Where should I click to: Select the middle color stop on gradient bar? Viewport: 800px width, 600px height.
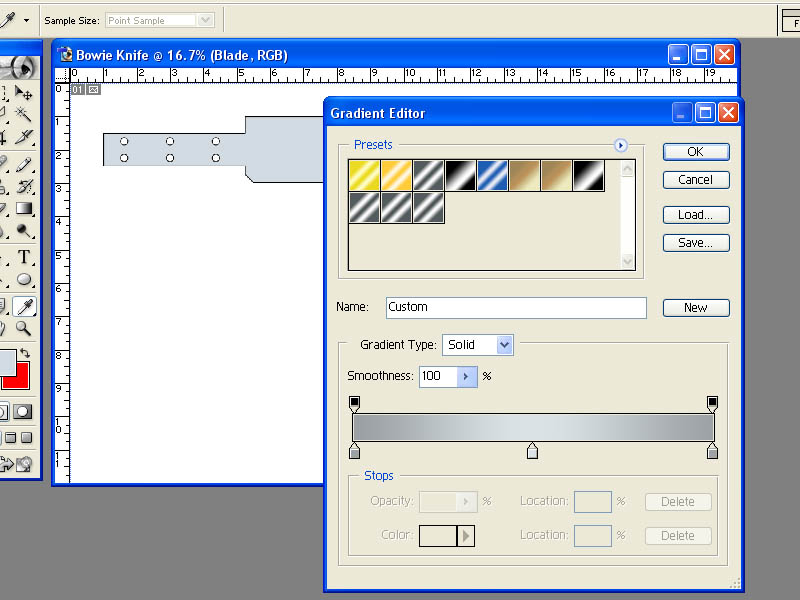[x=532, y=451]
